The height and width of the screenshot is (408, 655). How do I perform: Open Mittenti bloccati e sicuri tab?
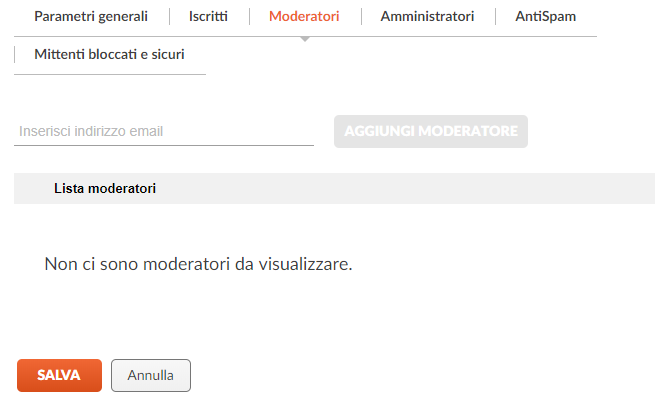pos(109,54)
